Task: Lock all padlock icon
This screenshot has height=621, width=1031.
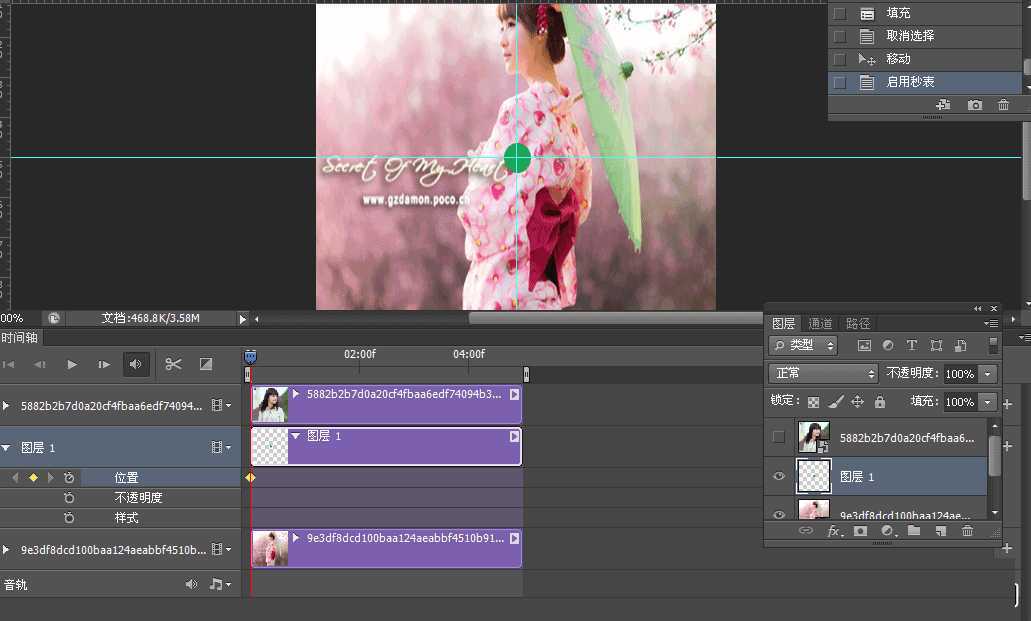Action: 880,401
